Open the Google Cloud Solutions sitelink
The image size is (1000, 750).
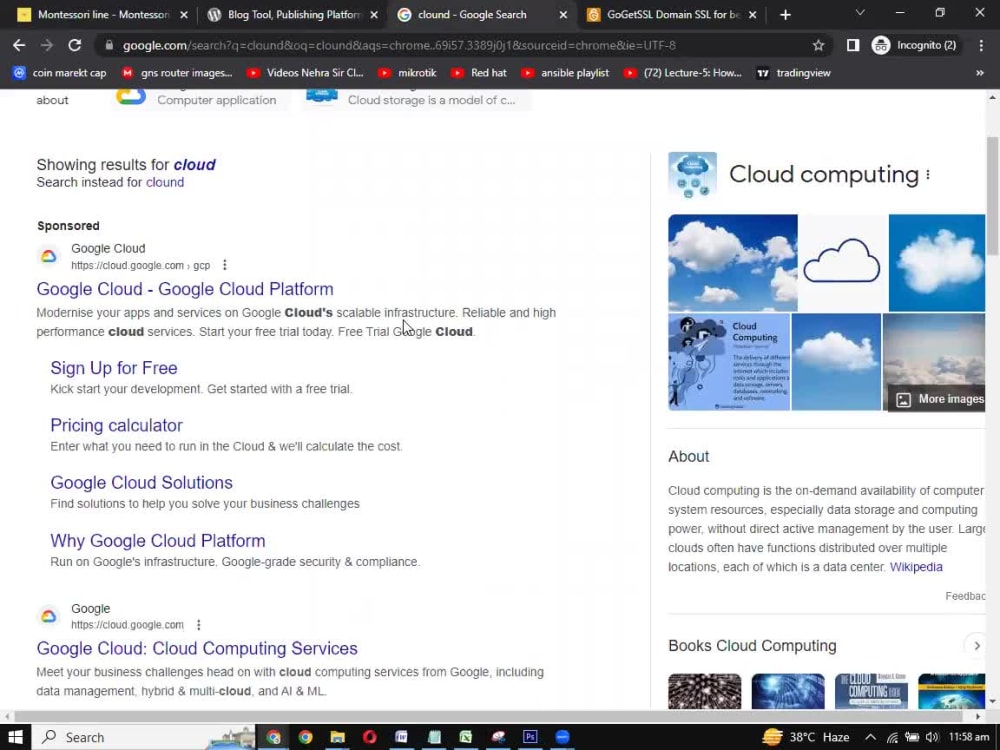142,483
